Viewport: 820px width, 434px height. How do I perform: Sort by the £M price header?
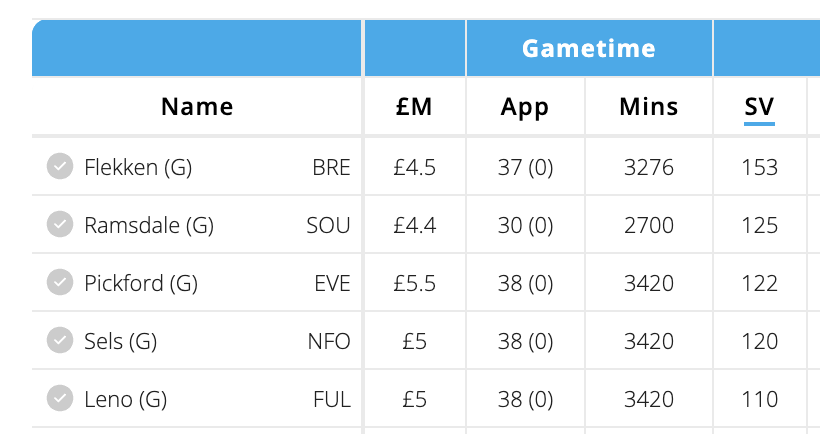point(414,106)
